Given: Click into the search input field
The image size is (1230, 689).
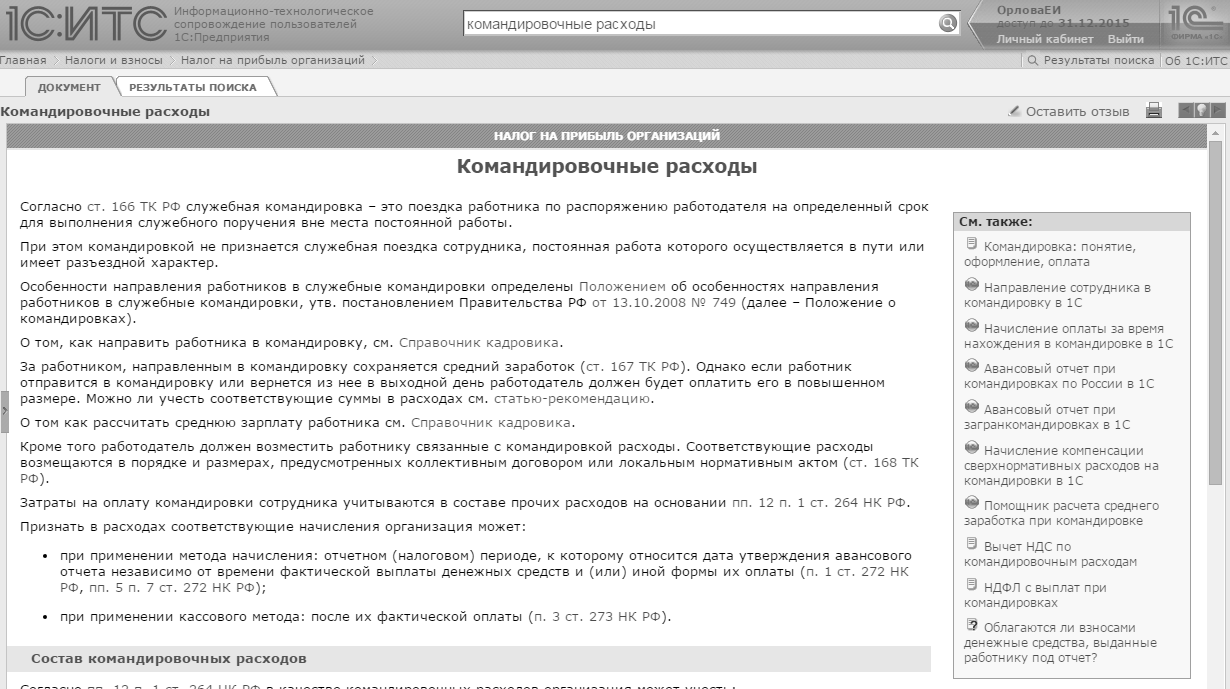Looking at the screenshot, I should (x=700, y=24).
